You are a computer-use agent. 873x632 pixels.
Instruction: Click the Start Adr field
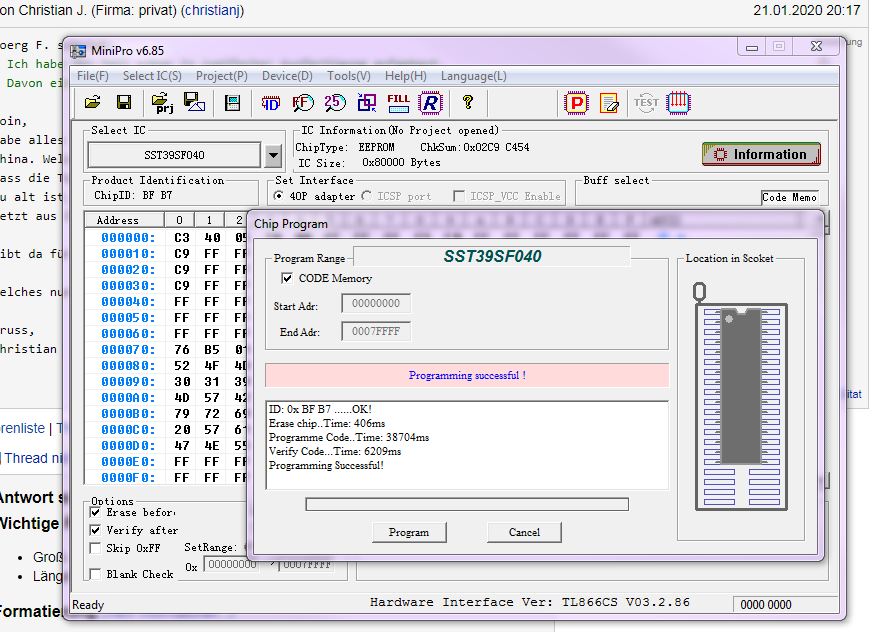[376, 303]
